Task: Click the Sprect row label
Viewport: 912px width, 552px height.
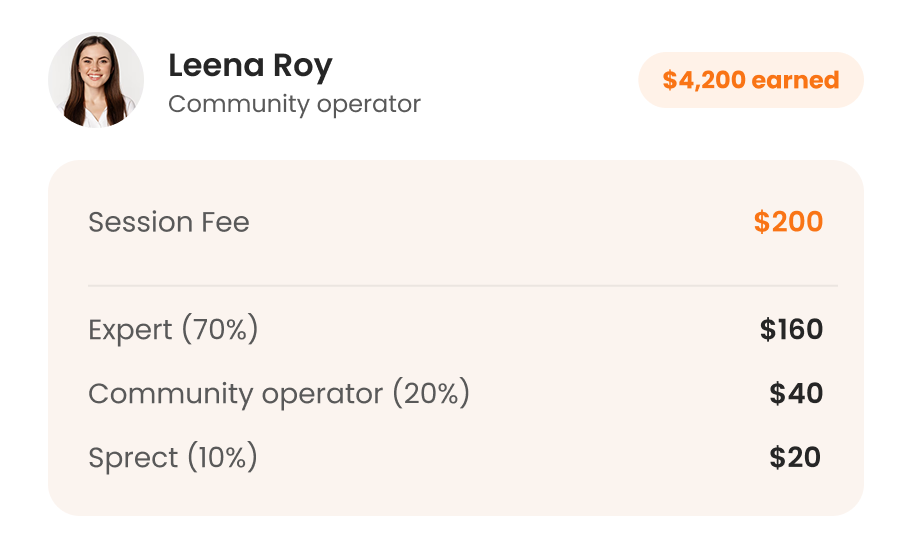Action: click(133, 458)
